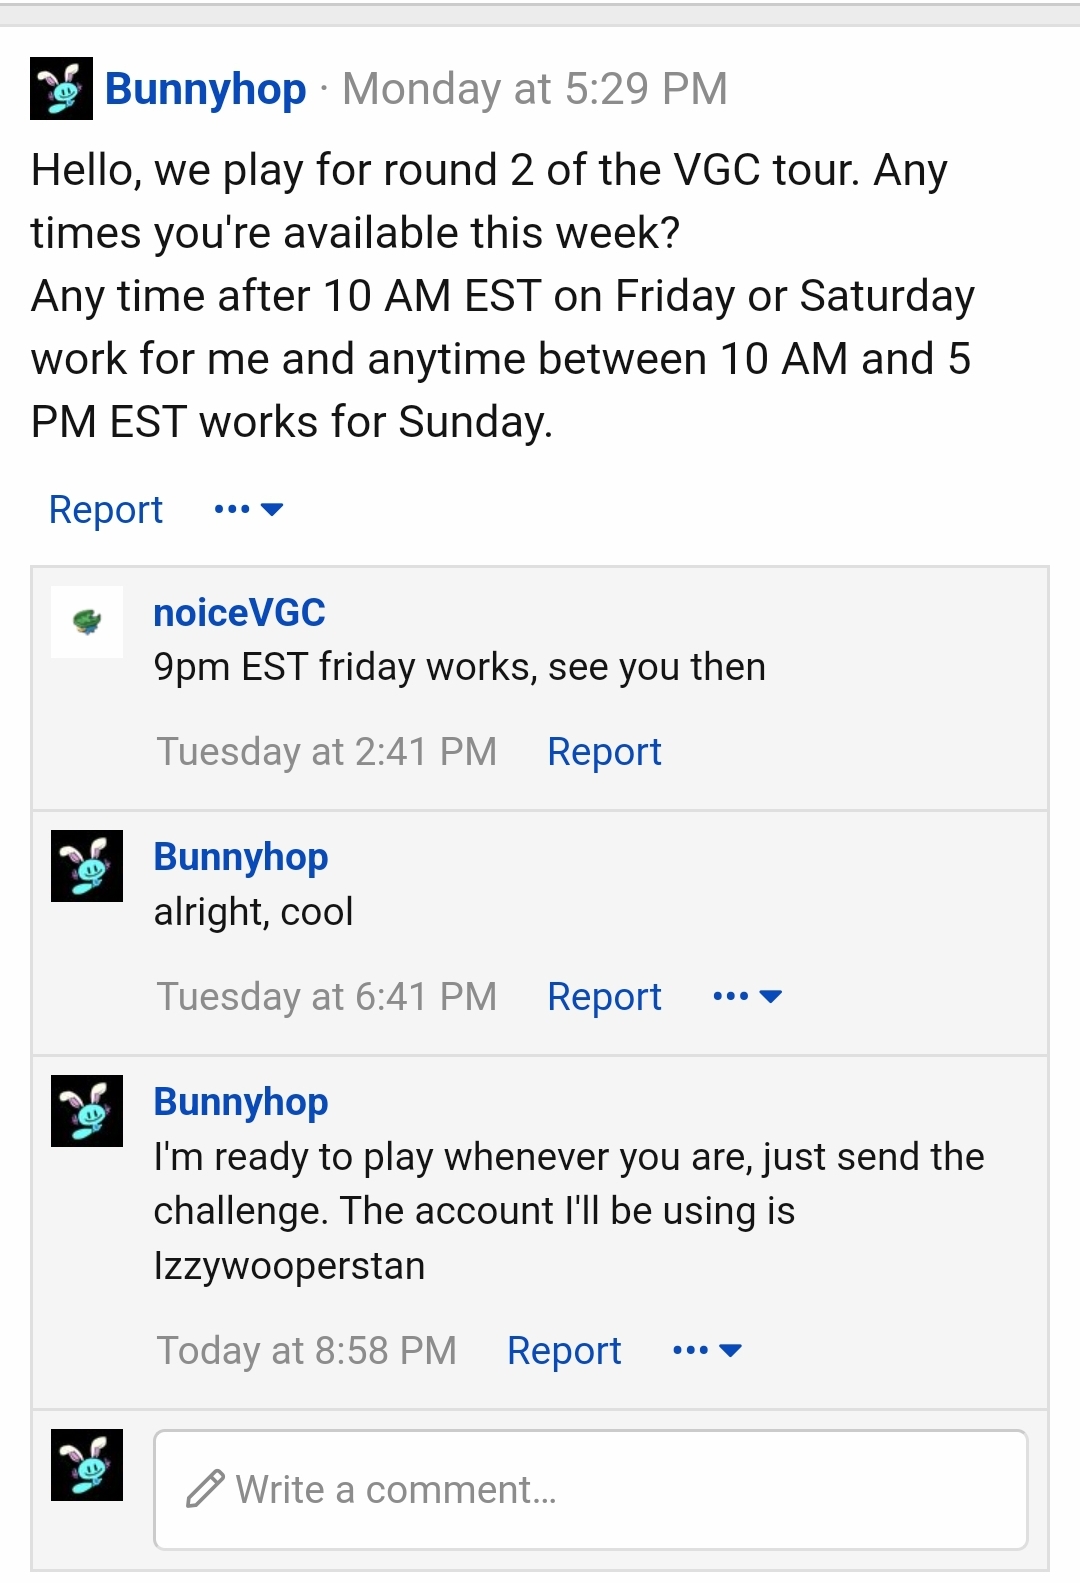Screen dimensions: 1080x1583
Task: Open Bunnyhop's avatar on the main post
Action: tap(61, 89)
